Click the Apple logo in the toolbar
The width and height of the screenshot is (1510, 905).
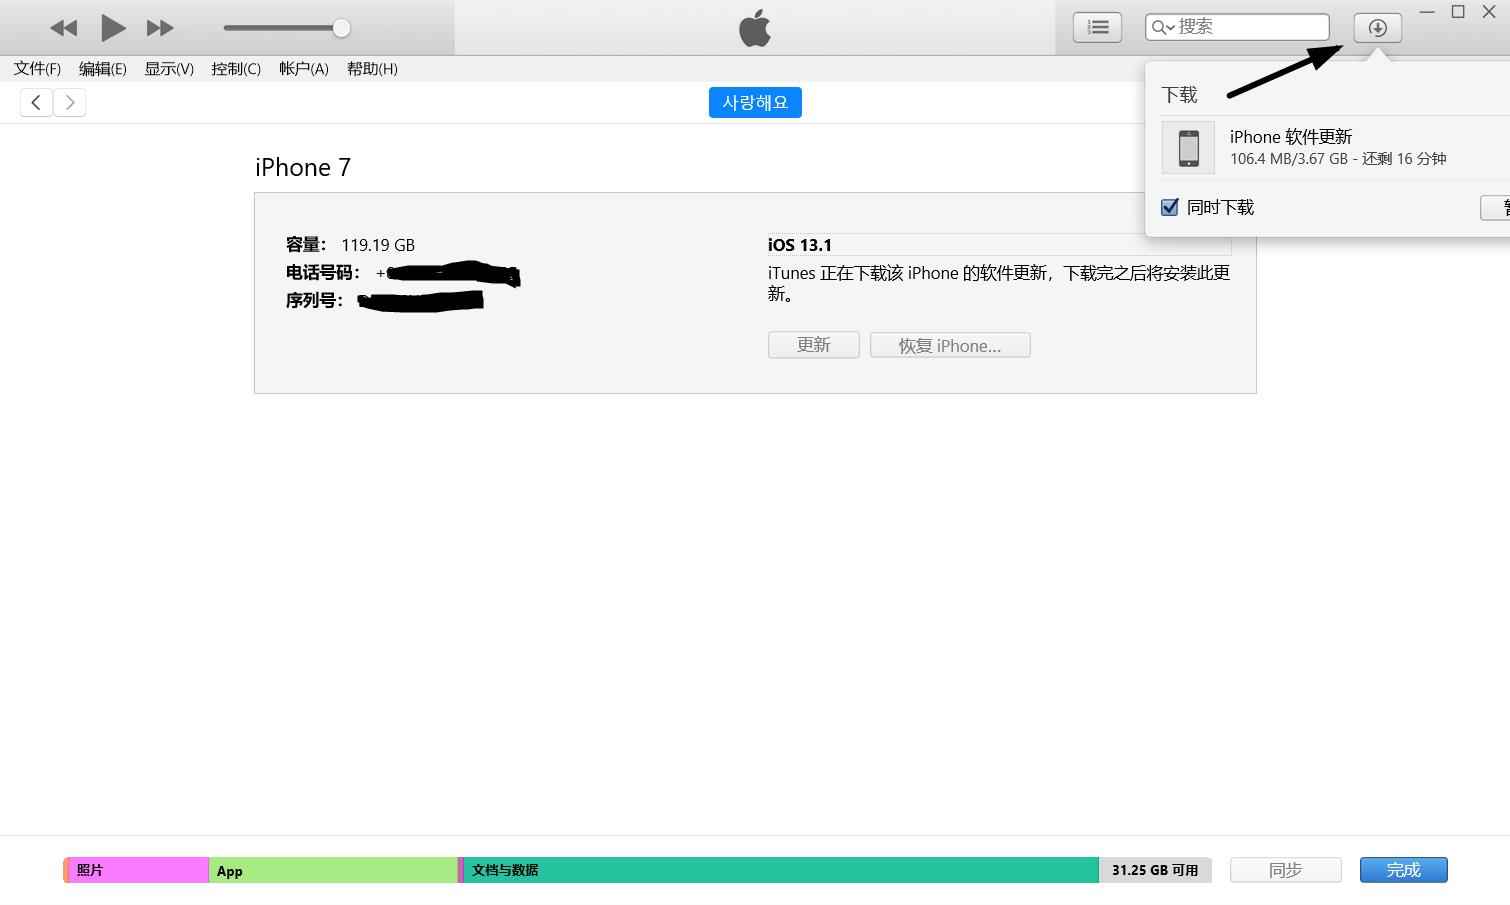(x=755, y=27)
